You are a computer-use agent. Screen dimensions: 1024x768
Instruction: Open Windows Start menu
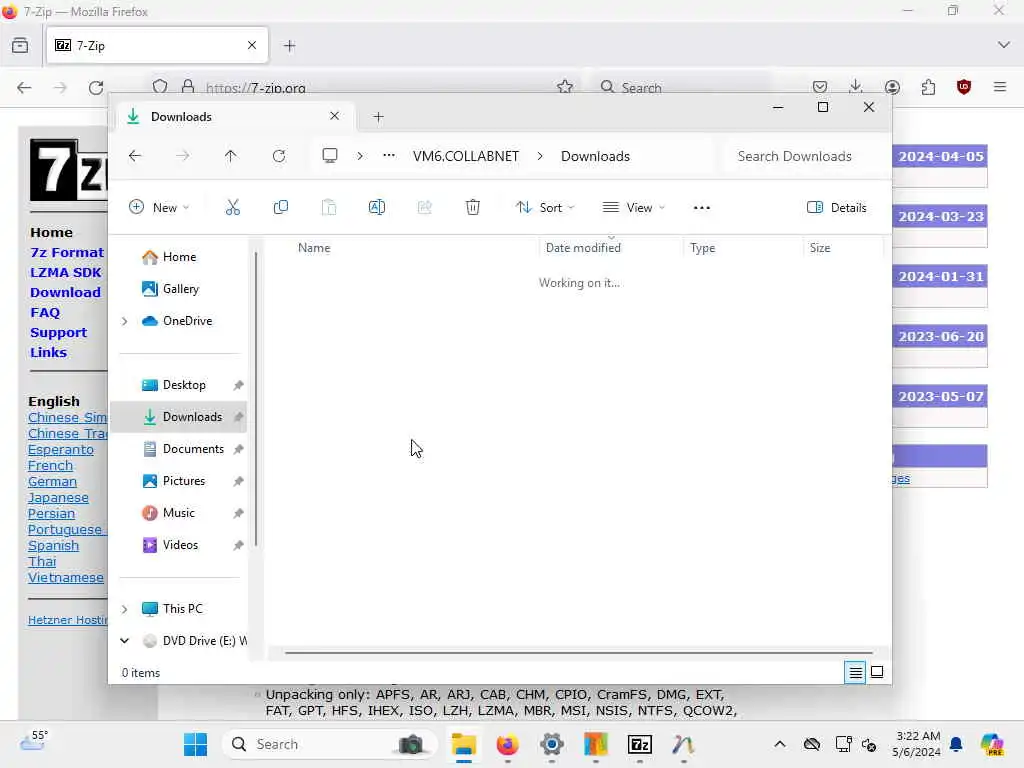point(195,744)
